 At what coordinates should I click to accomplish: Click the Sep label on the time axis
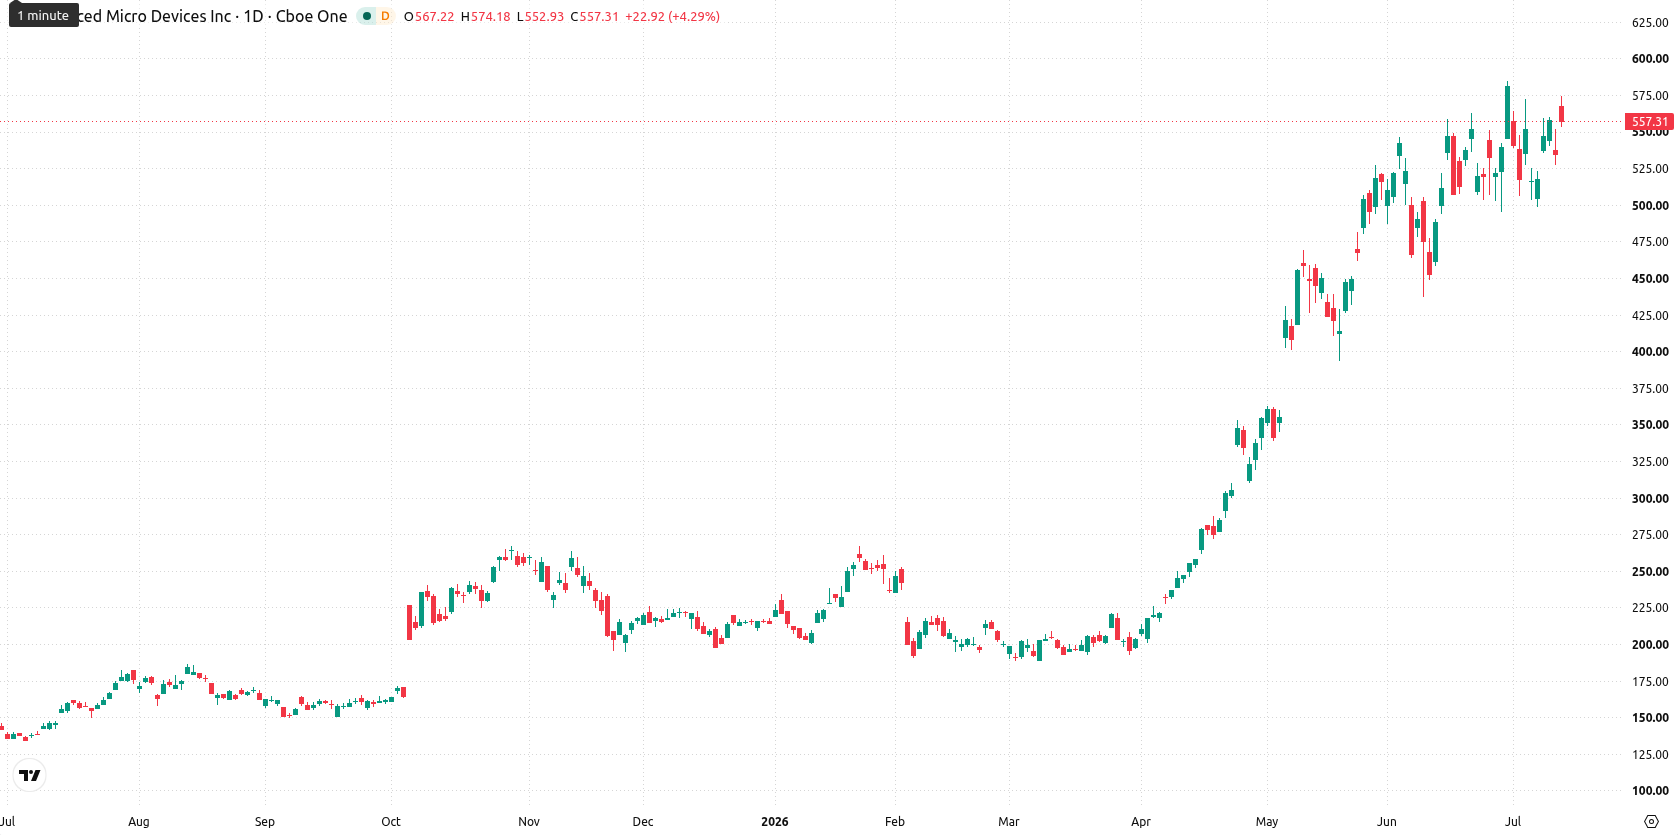[265, 822]
